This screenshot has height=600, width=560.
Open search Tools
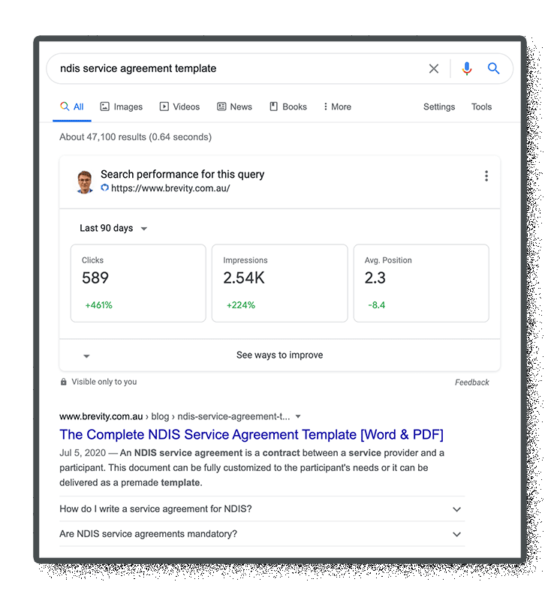(x=481, y=107)
